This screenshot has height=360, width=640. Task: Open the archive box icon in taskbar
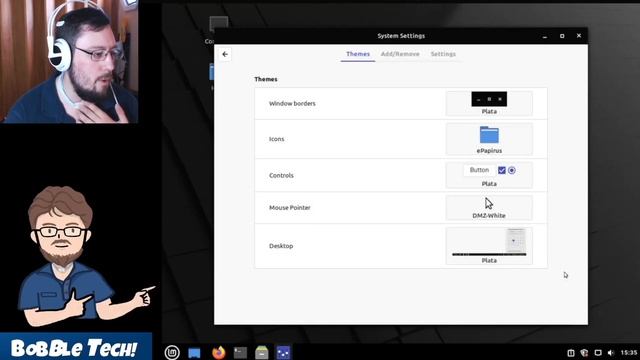point(262,353)
